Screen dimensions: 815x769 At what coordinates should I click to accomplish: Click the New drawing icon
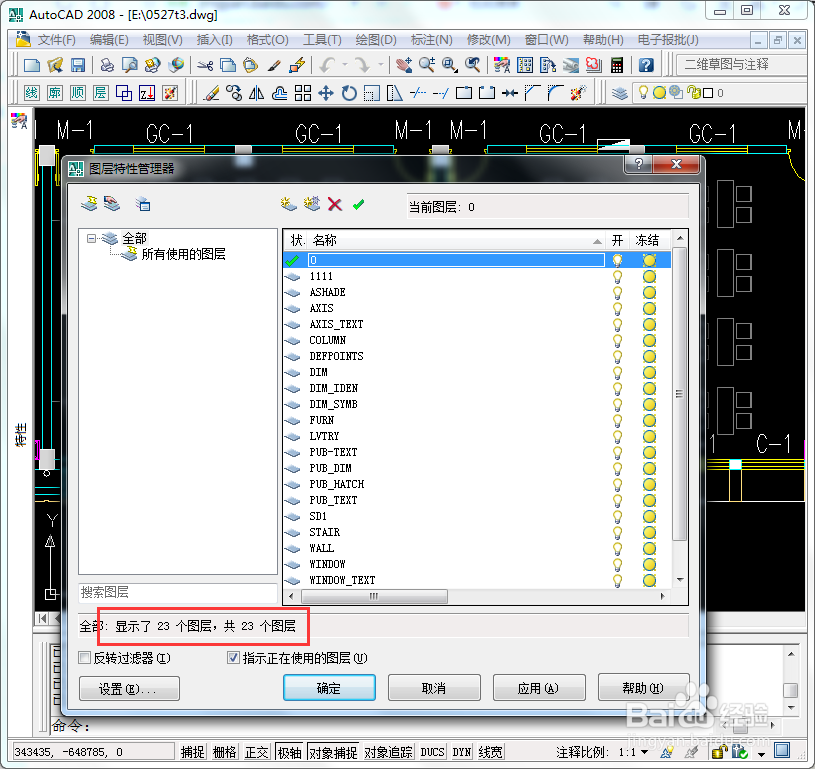pyautogui.click(x=32, y=65)
